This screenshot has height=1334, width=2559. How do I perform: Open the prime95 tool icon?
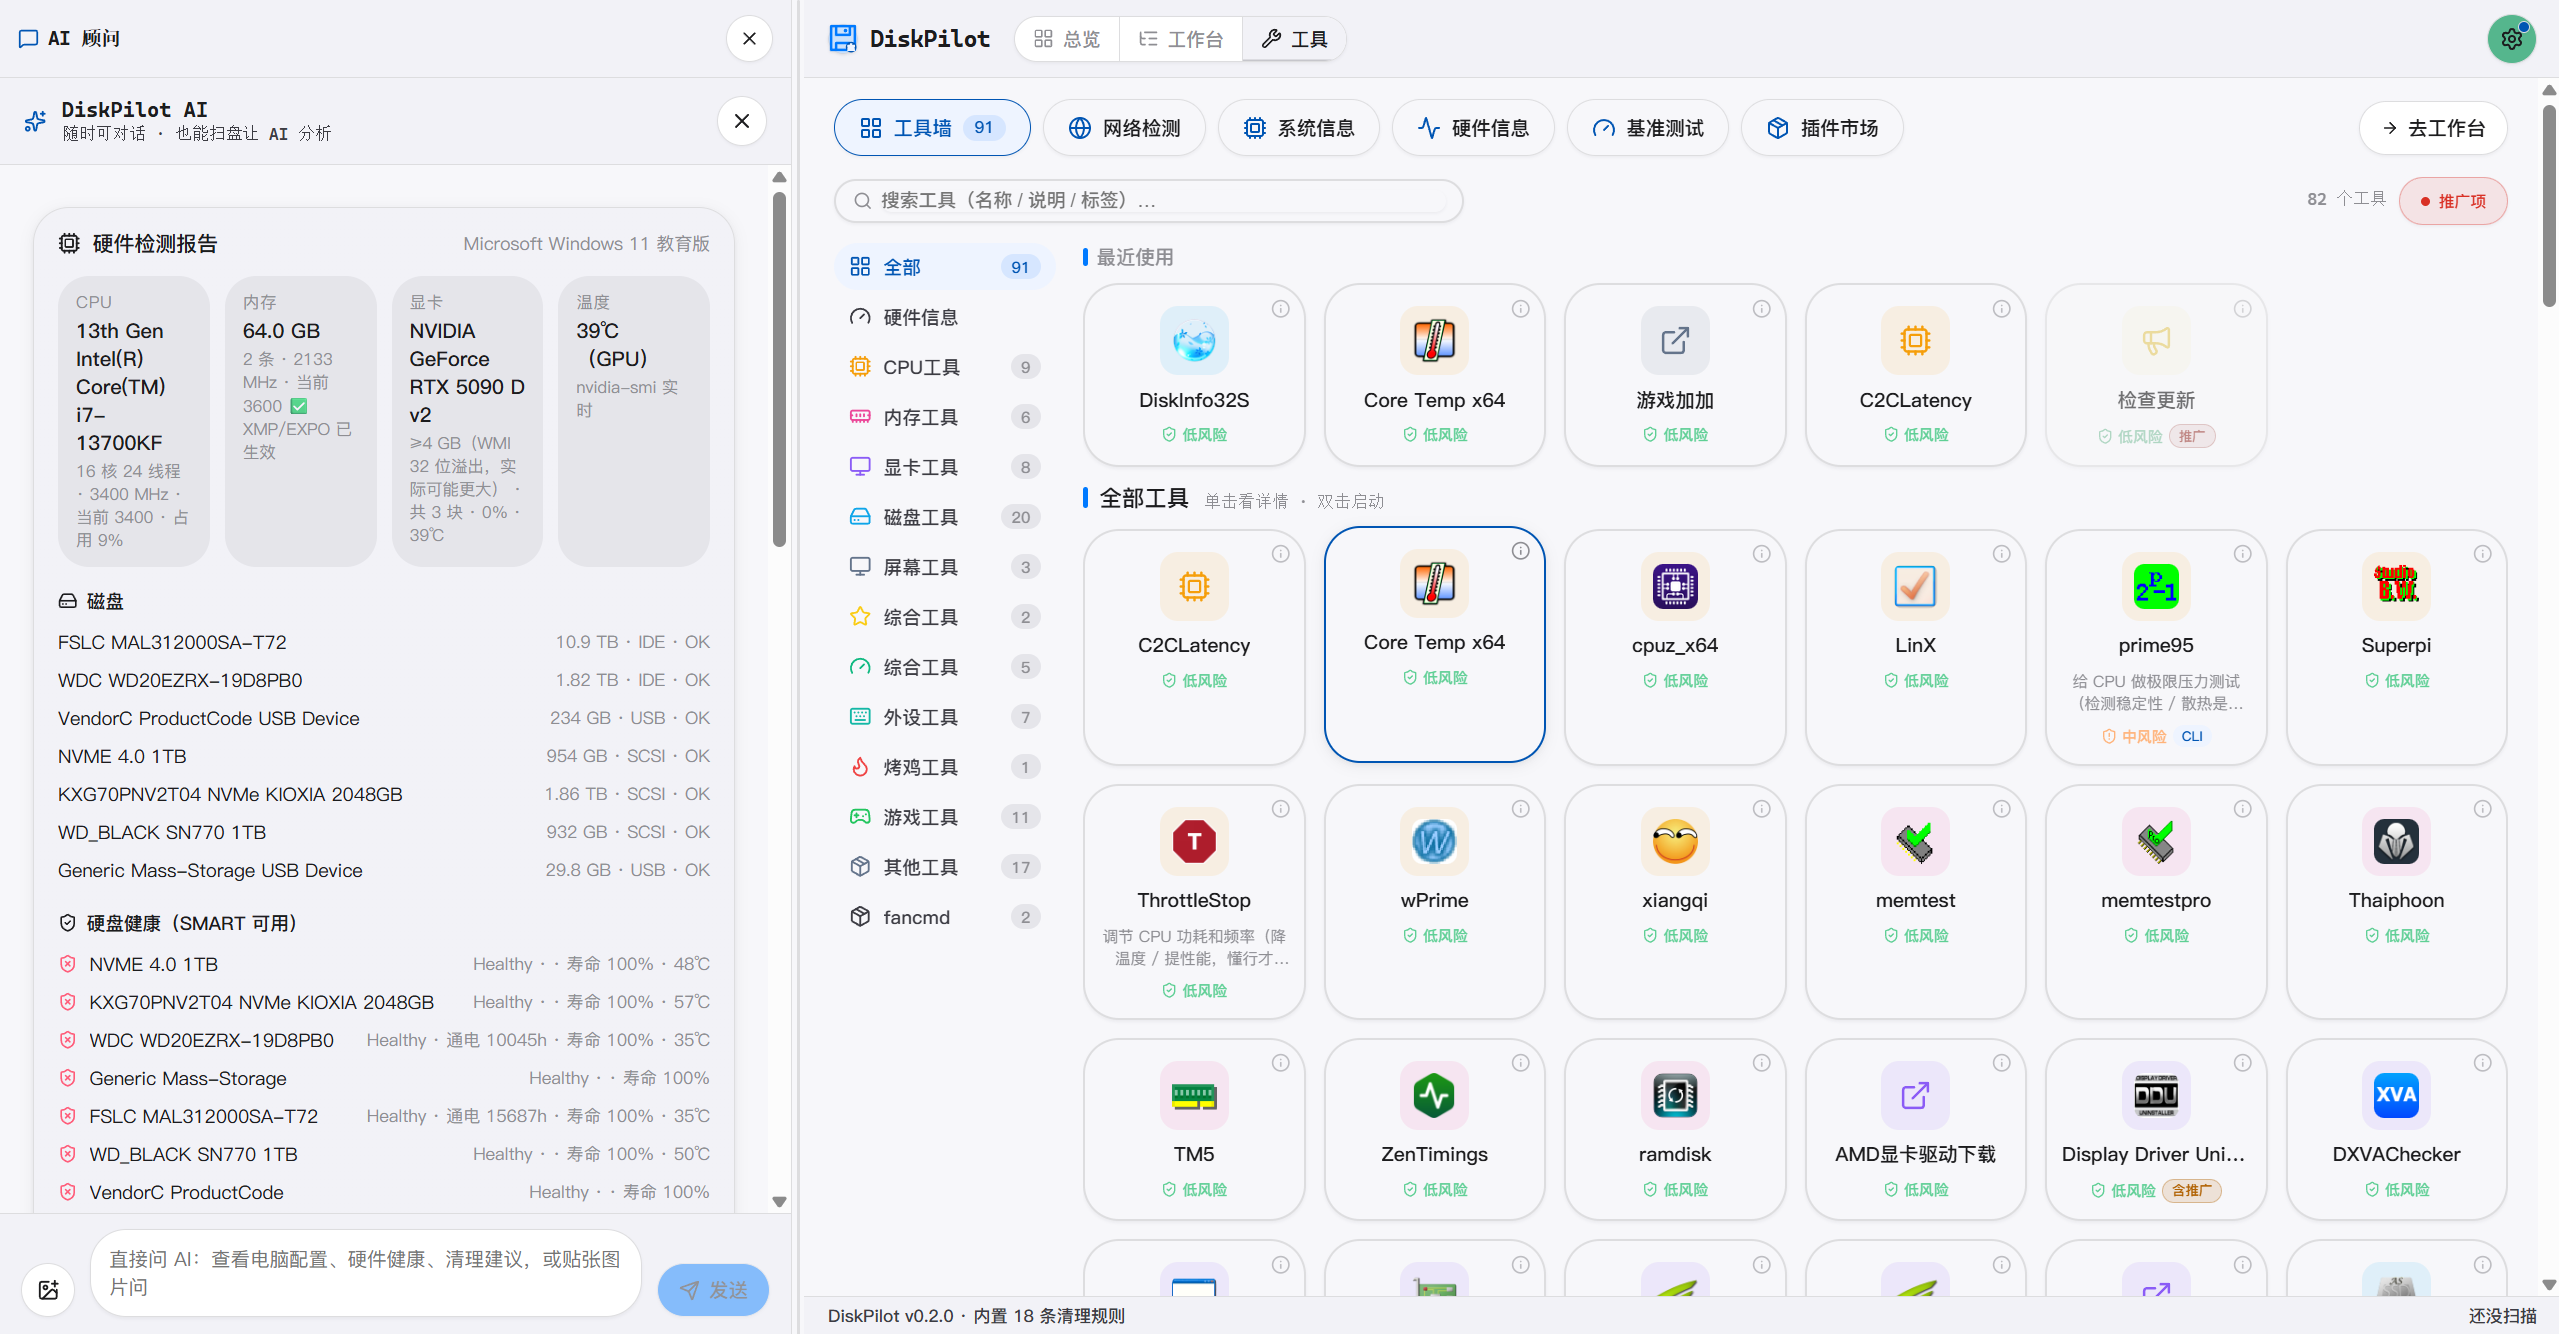click(2156, 586)
